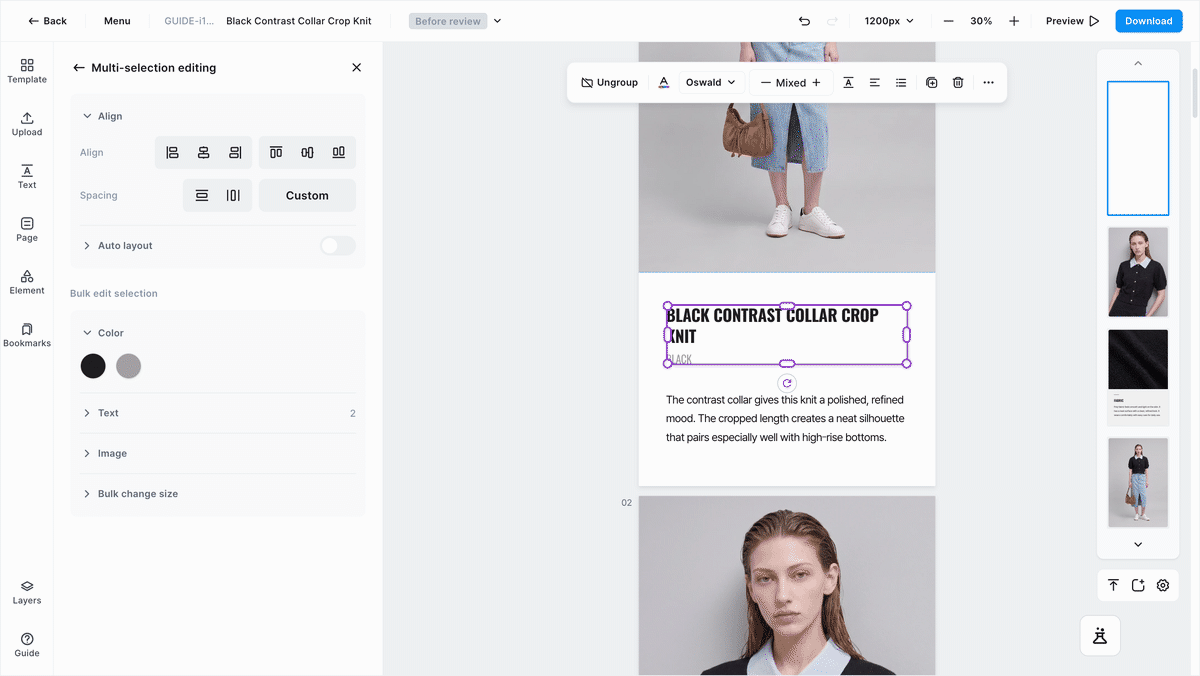Decrease font size with minus
Viewport: 1200px width, 676px height.
766,83
